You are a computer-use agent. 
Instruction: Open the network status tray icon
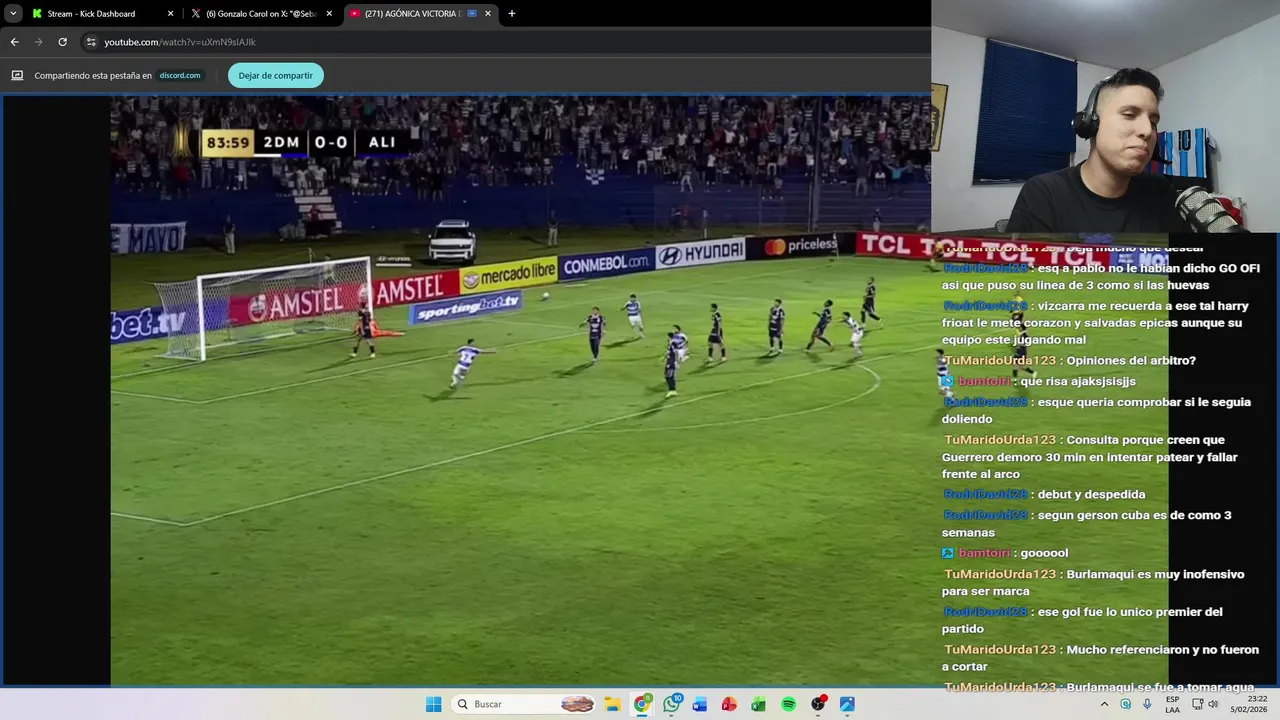click(1197, 704)
